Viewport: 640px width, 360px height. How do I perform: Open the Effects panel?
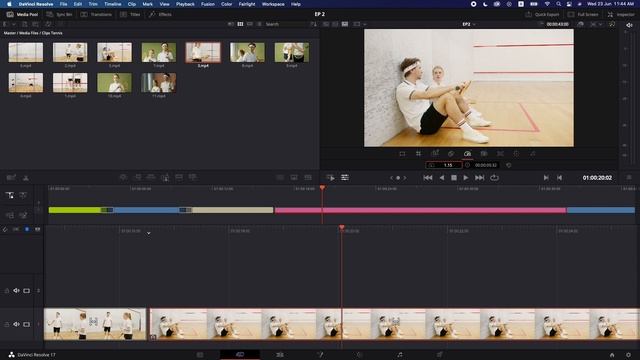click(x=160, y=14)
